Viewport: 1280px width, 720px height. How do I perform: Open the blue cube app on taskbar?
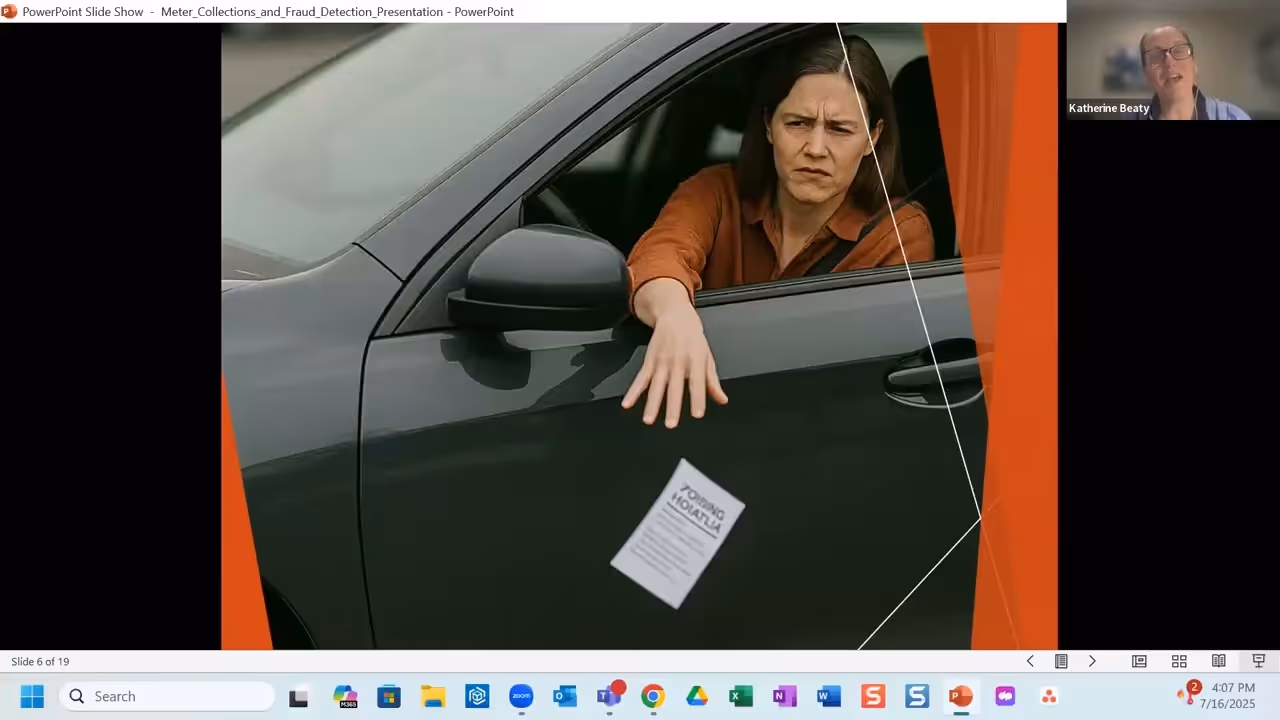pyautogui.click(x=477, y=696)
